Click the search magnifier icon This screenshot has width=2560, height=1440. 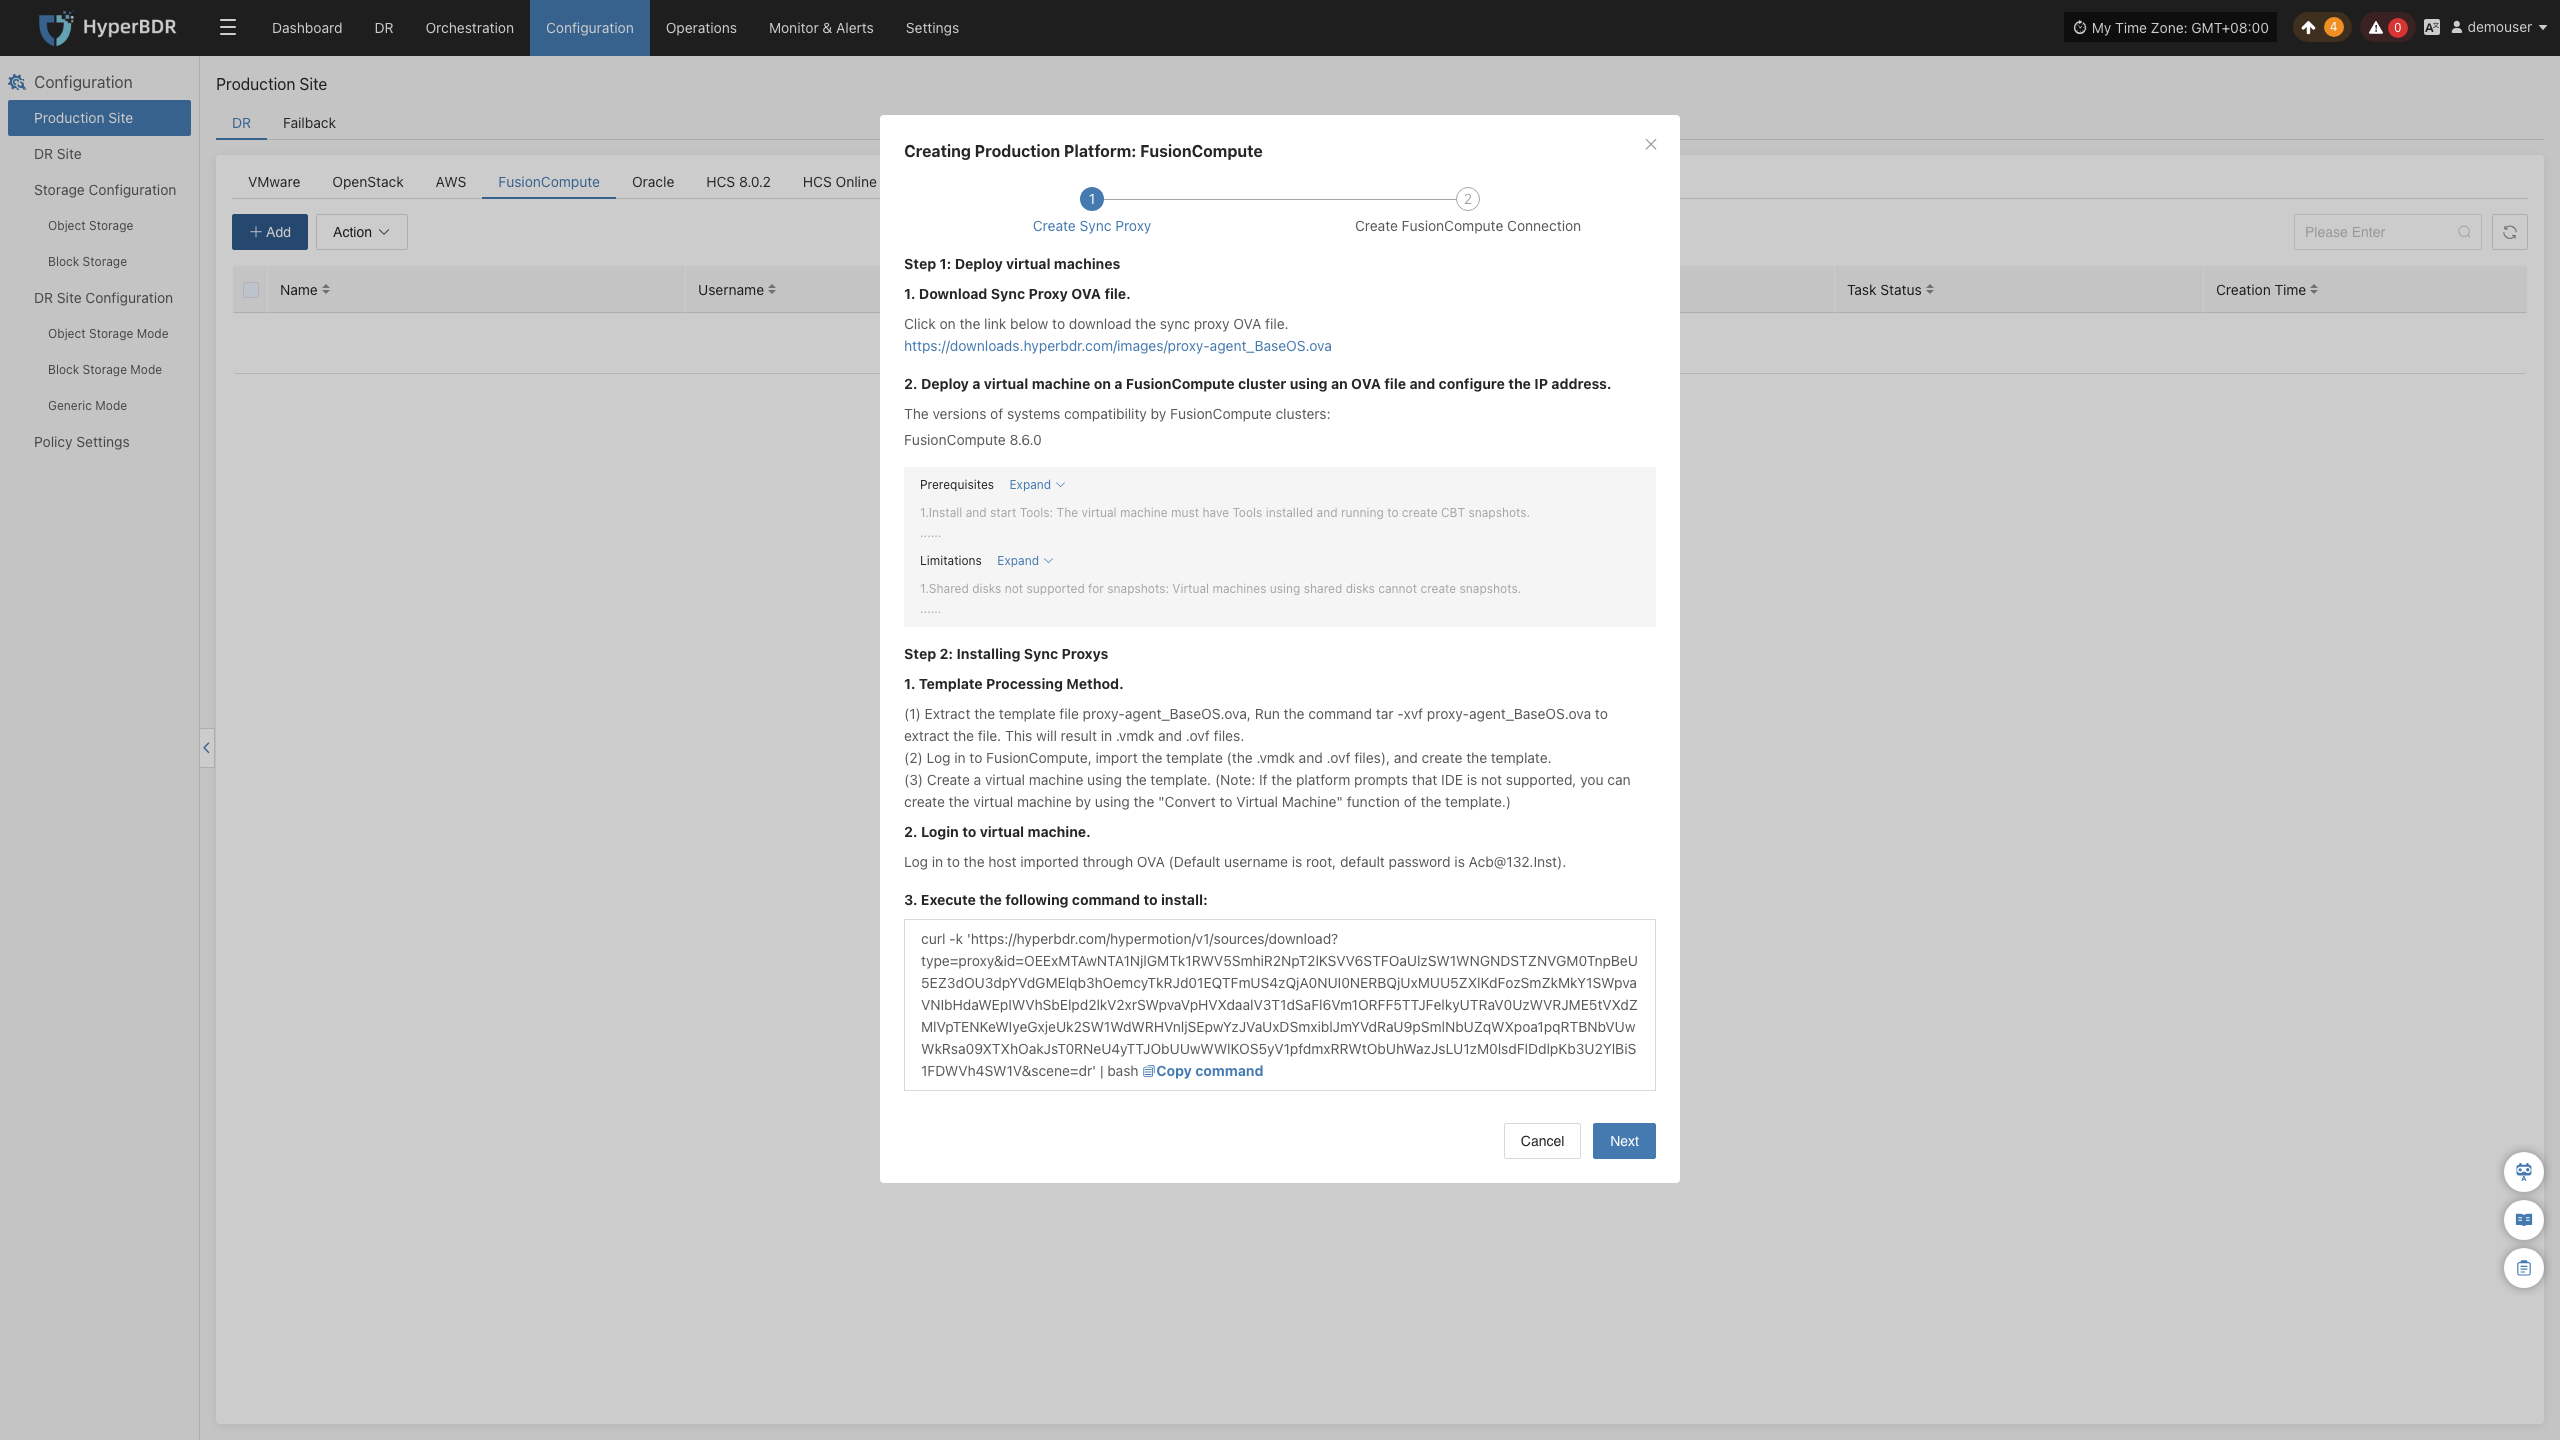[x=2465, y=232]
